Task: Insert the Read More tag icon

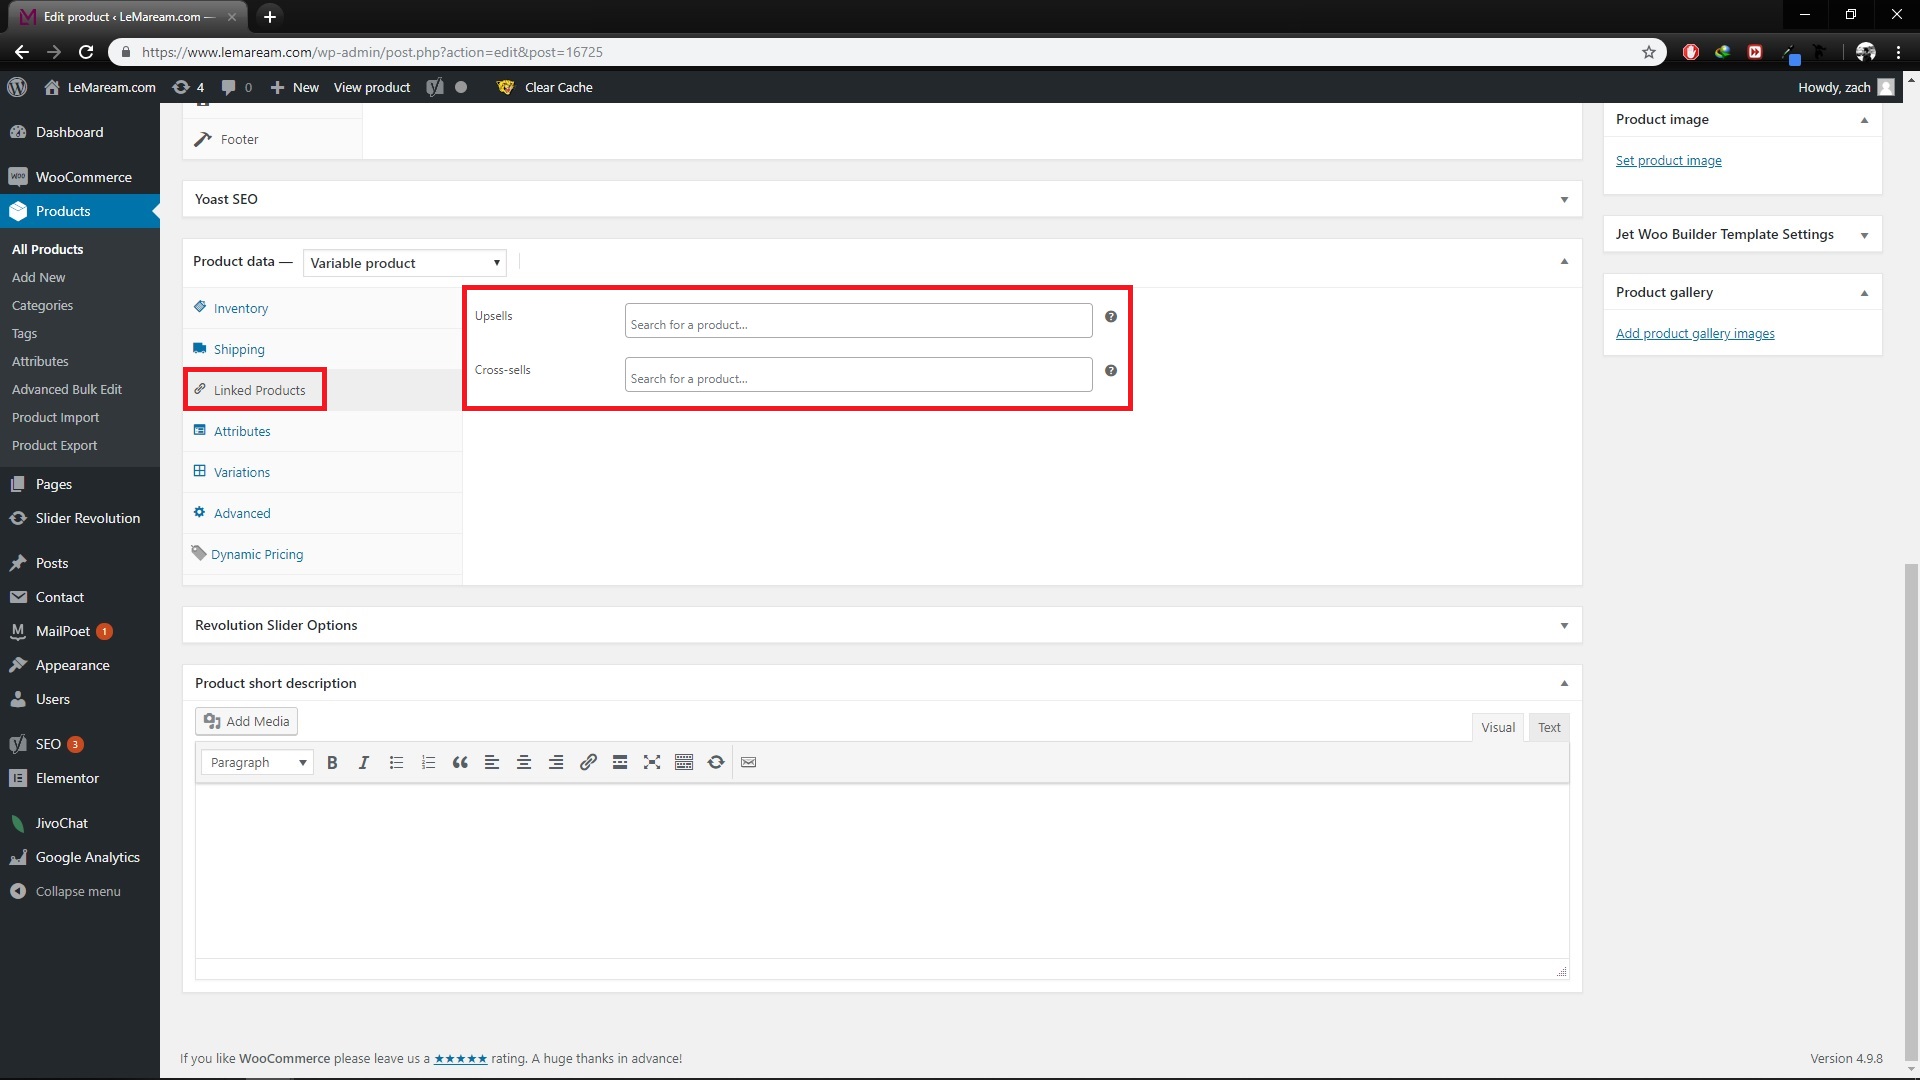Action: click(620, 762)
